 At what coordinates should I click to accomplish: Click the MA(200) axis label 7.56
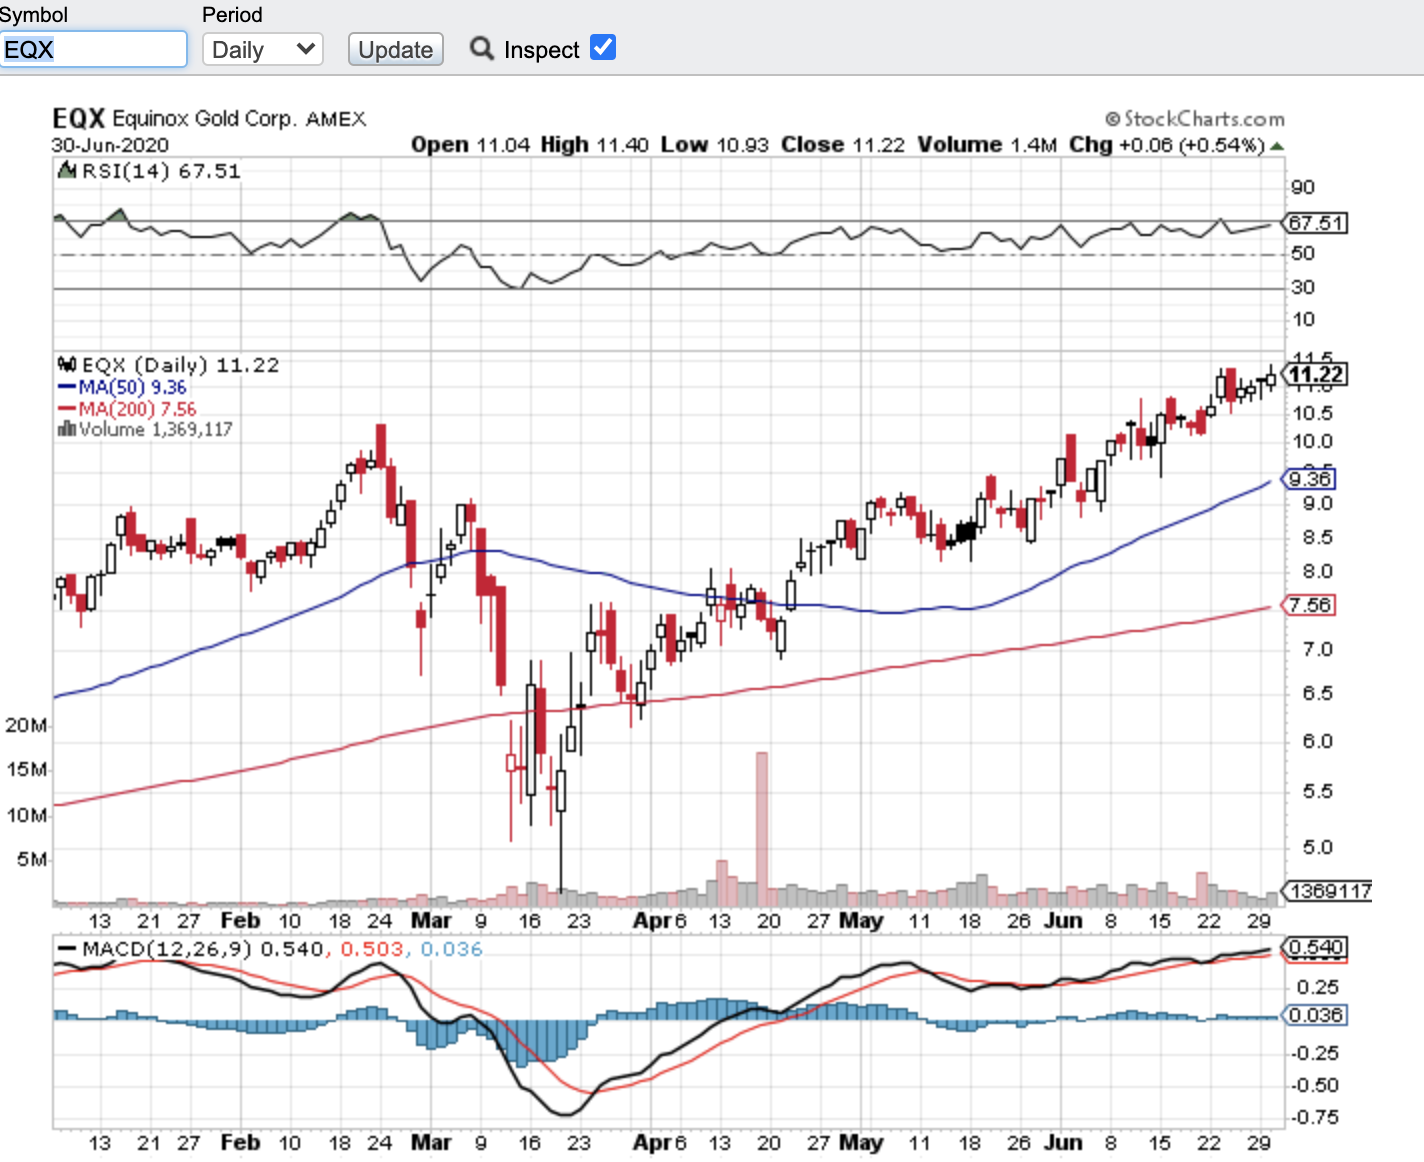(x=1309, y=605)
